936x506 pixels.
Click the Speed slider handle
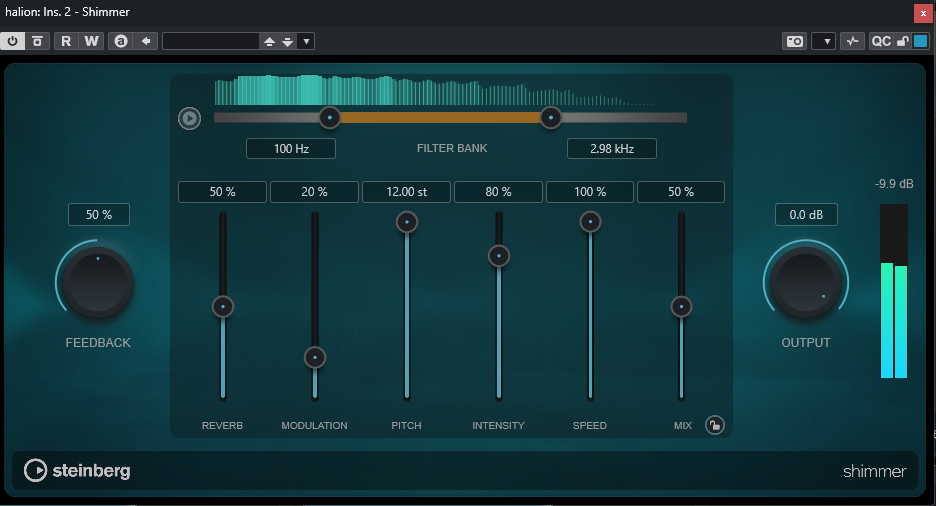(590, 222)
